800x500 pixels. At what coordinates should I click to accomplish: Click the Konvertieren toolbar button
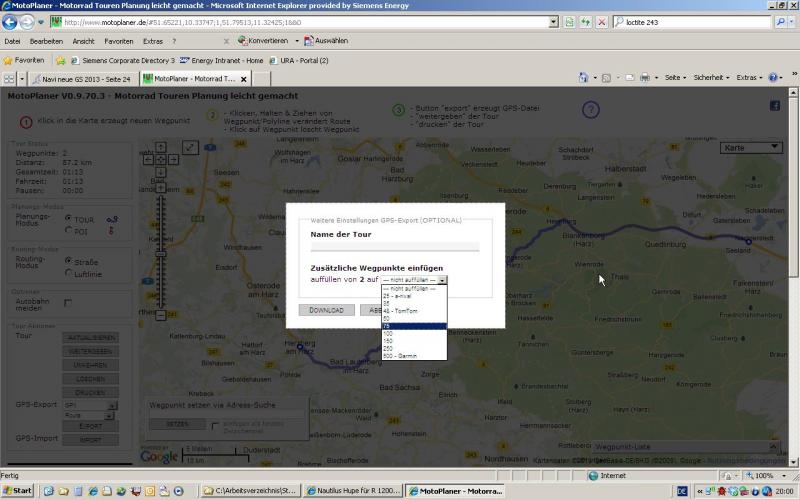(263, 41)
